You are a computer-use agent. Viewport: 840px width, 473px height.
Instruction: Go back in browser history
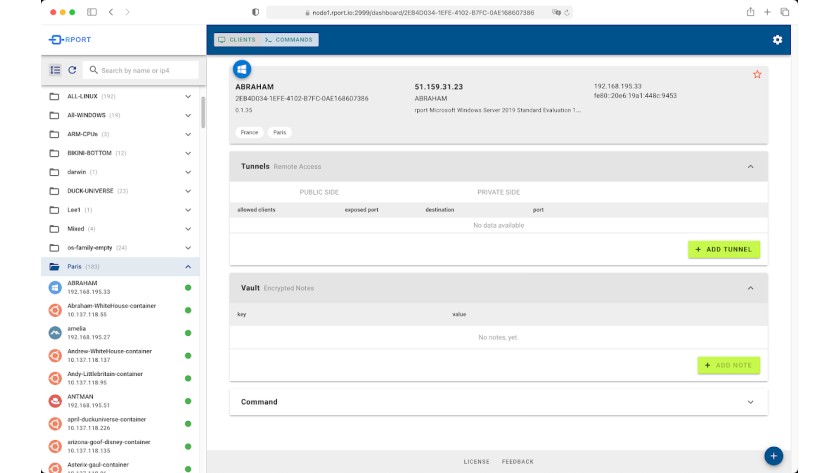point(111,12)
